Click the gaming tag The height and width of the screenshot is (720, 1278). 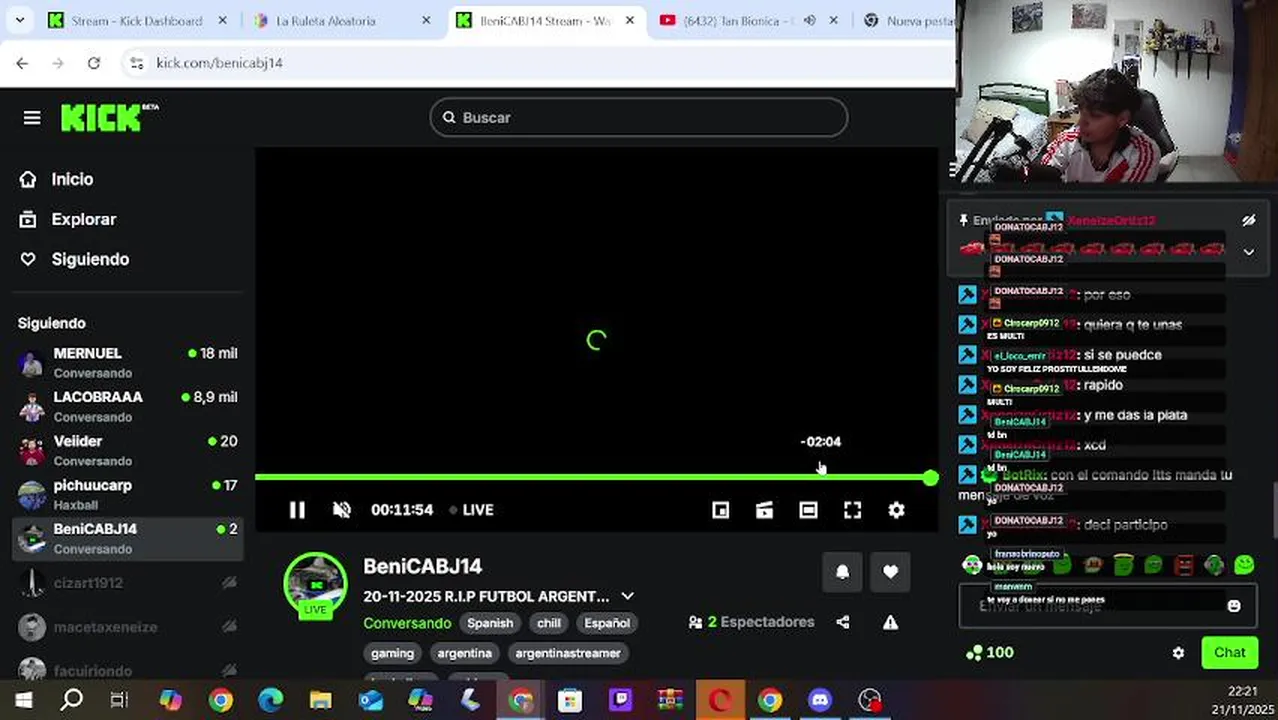coord(392,653)
